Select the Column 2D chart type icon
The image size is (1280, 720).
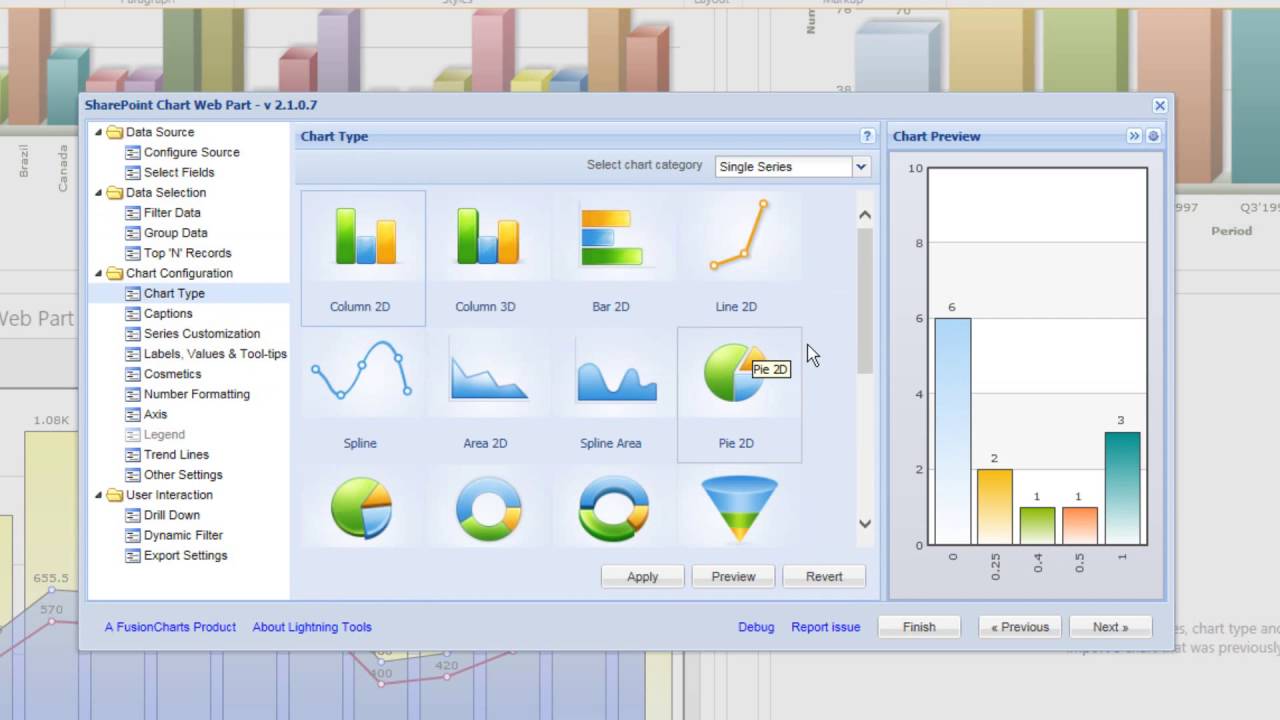coord(364,237)
